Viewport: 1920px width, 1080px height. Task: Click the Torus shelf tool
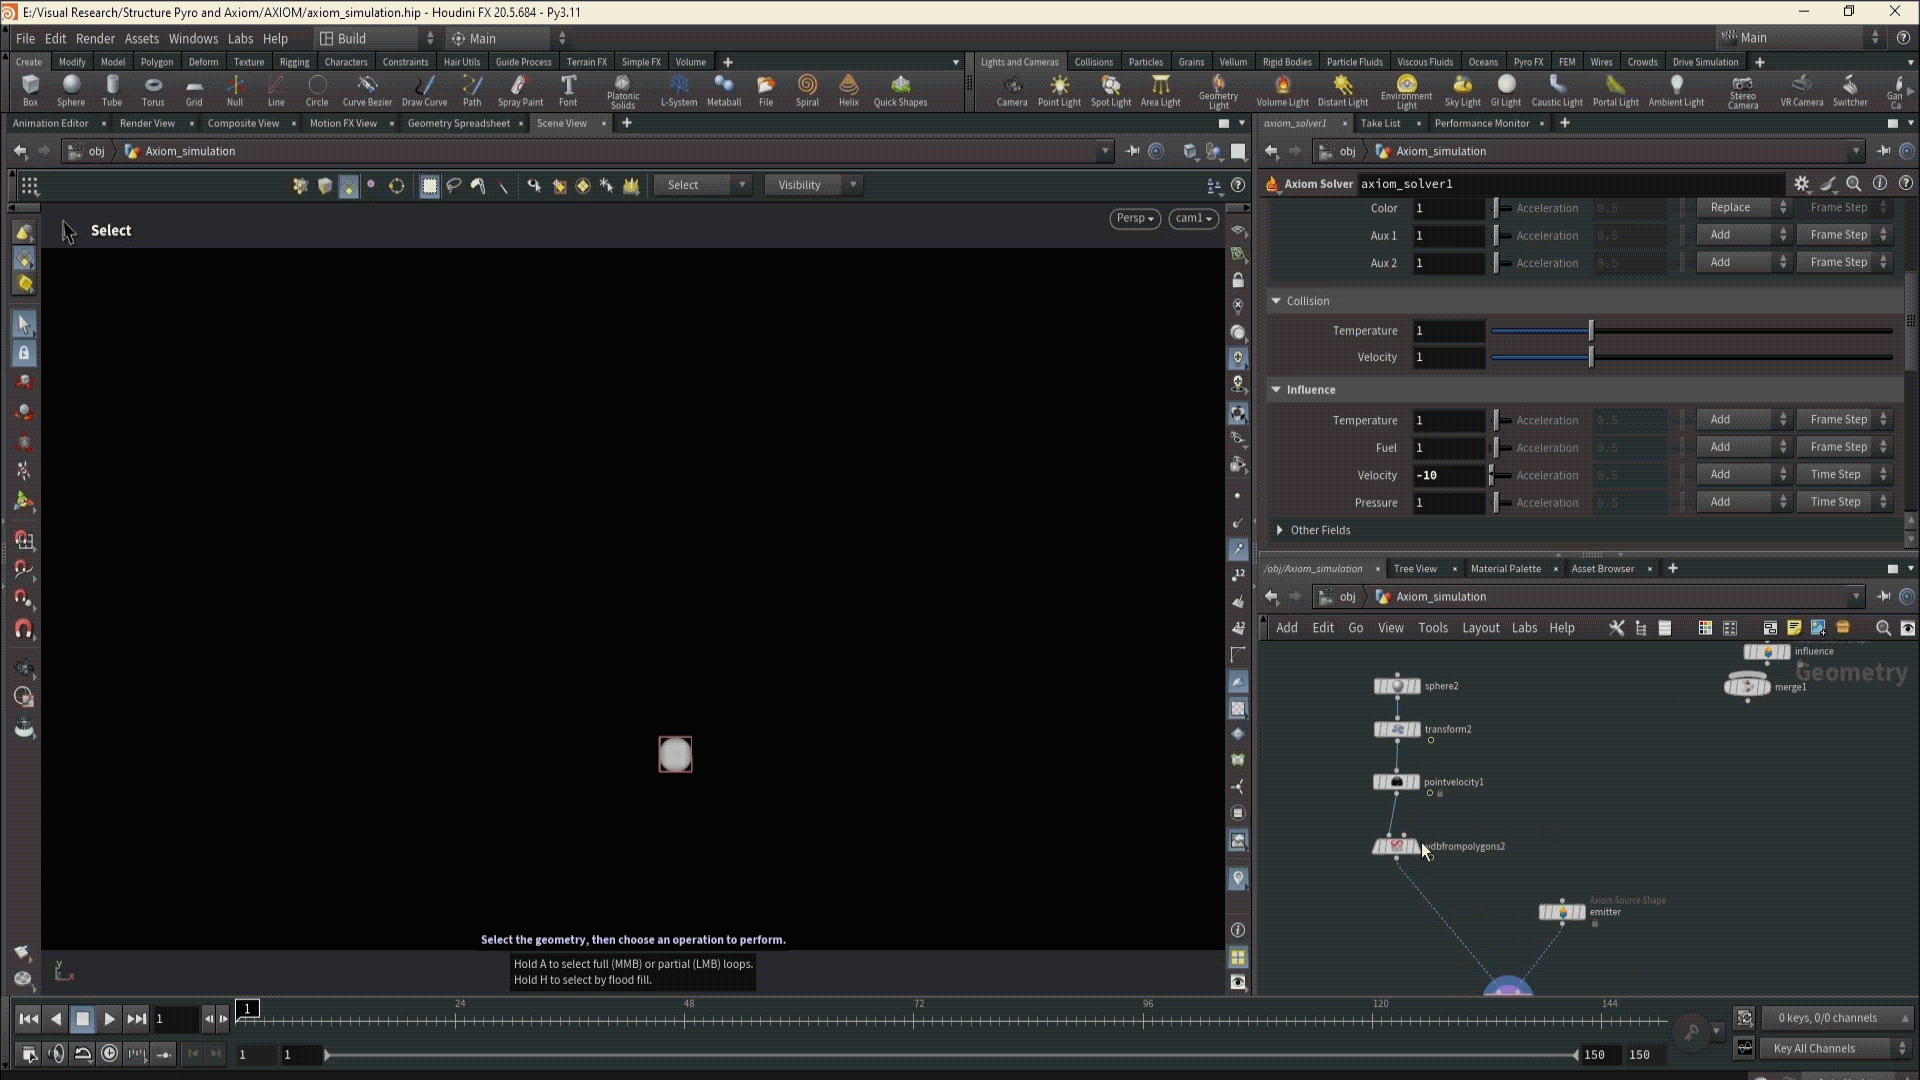tap(152, 90)
